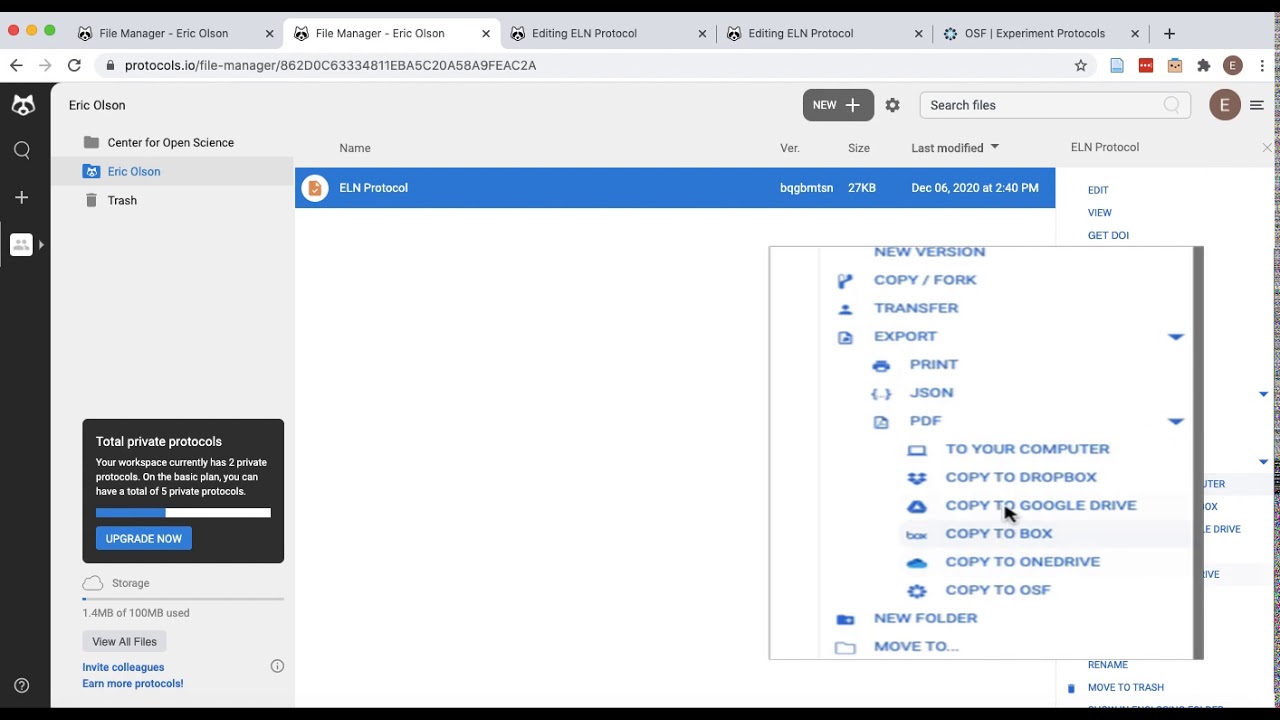The image size is (1280, 720).
Task: Collapse PDF arrow in the magnified menu
Action: pos(1176,422)
